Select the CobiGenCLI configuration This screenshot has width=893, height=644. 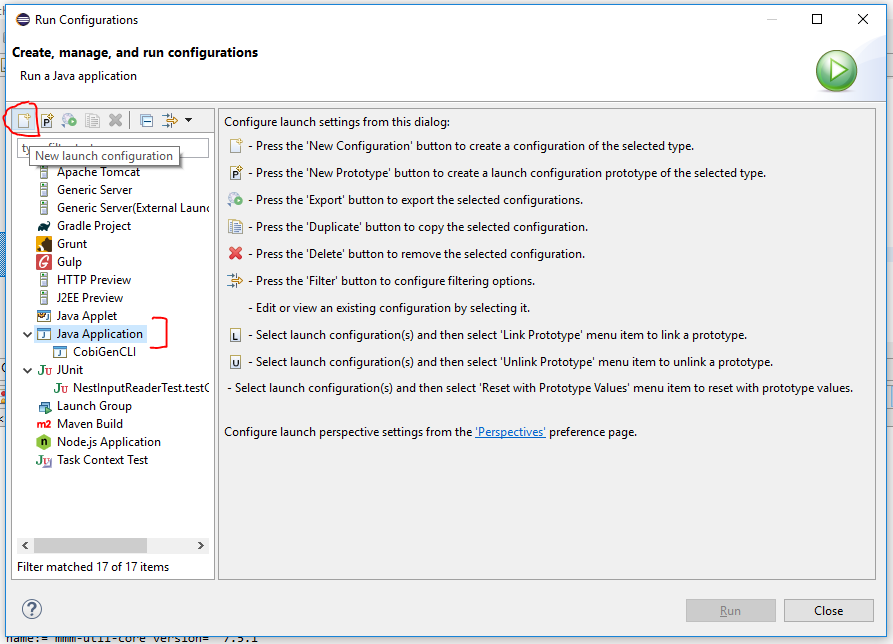(104, 352)
